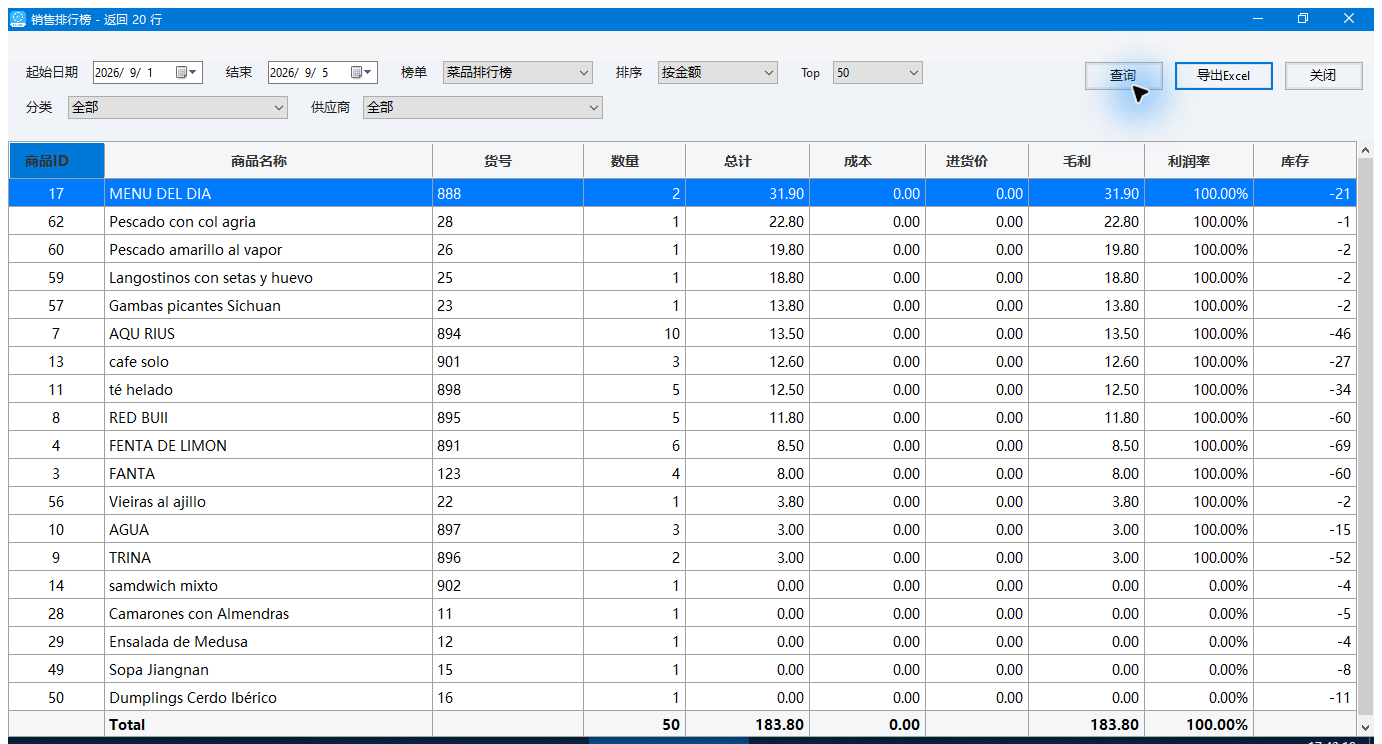Click the 成本 column header
Screen dimensions: 1382x744
(867, 161)
